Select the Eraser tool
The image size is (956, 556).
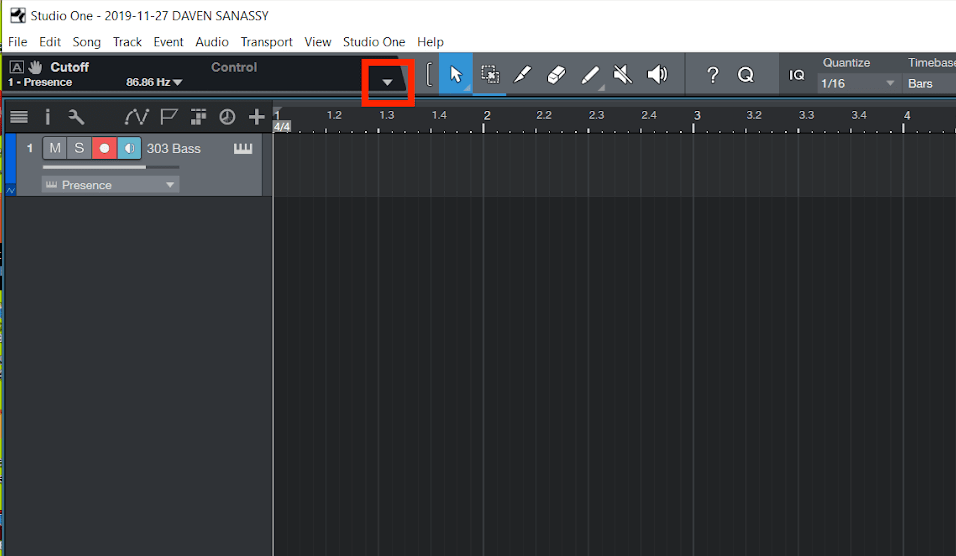pyautogui.click(x=556, y=74)
